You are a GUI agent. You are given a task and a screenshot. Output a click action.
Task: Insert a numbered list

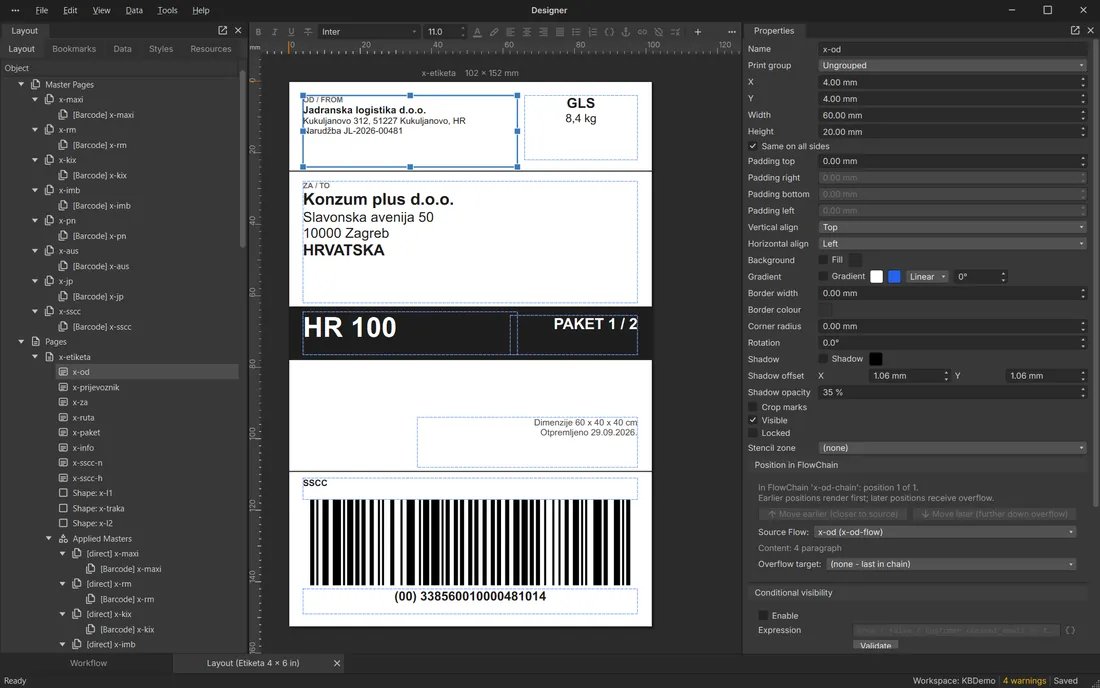[593, 32]
